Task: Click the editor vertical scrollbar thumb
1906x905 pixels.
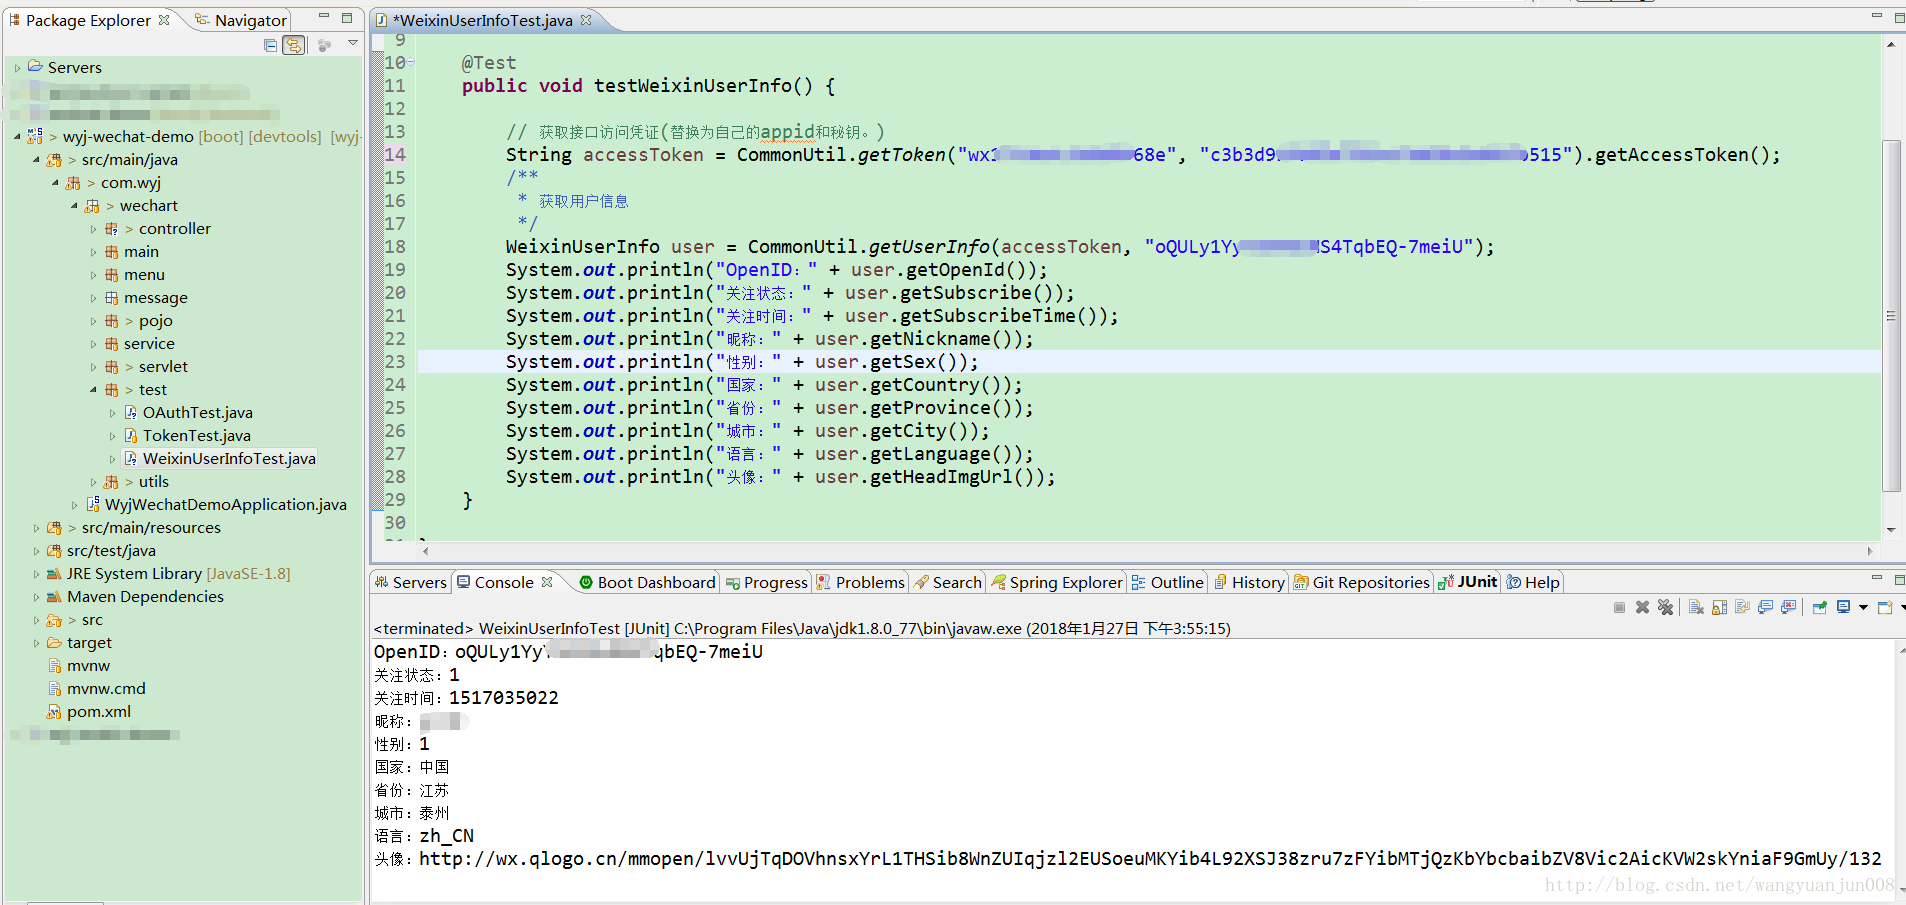Action: (x=1891, y=316)
